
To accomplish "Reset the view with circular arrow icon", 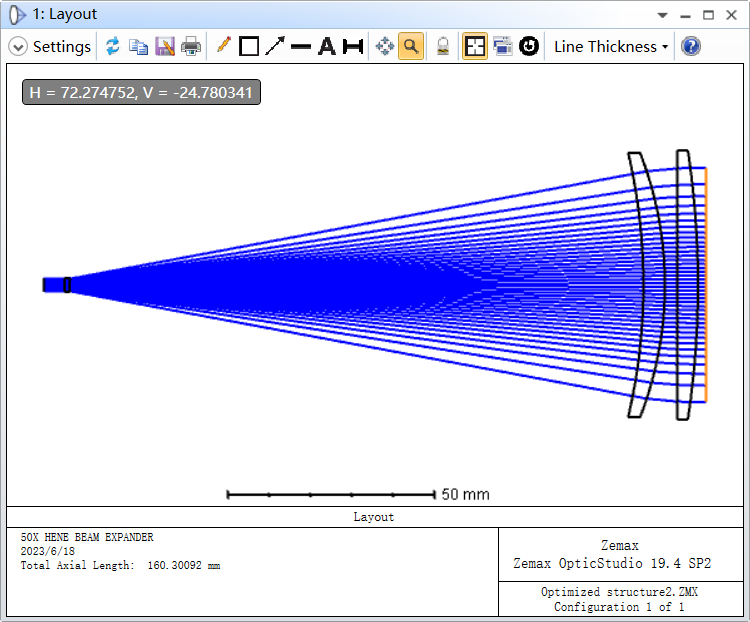I will point(529,46).
